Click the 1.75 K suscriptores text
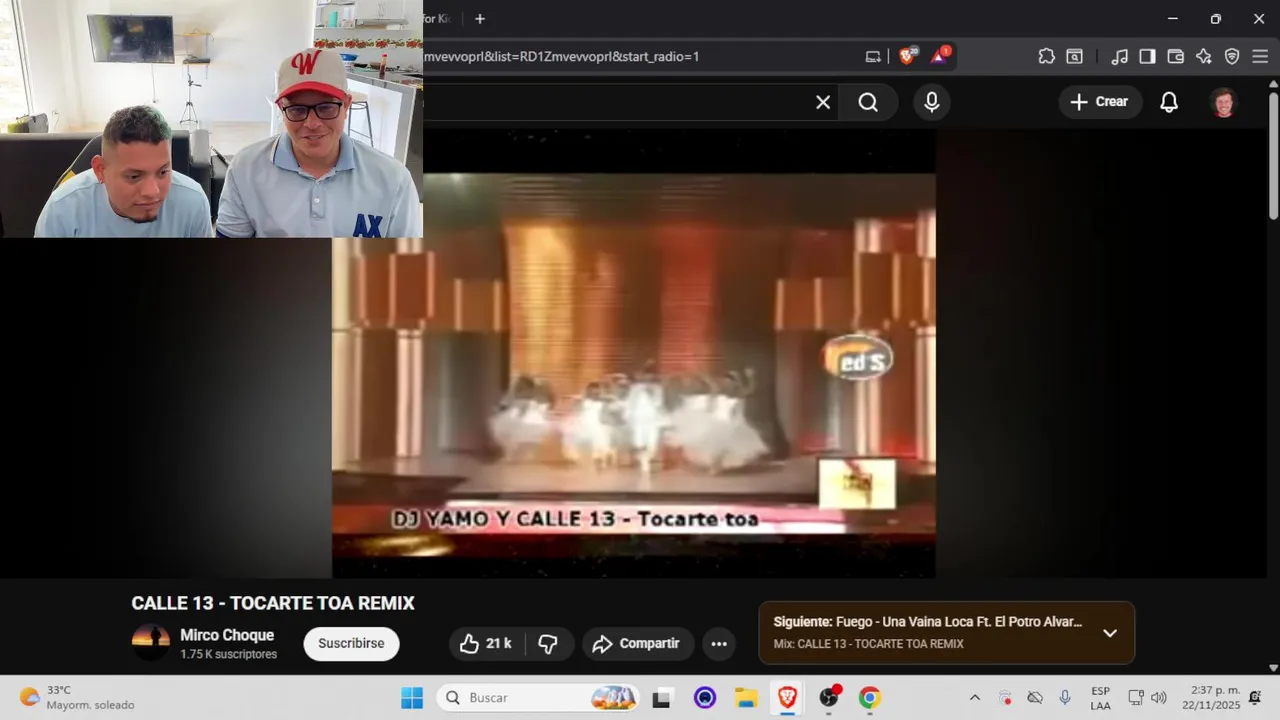1280x720 pixels. [x=228, y=654]
